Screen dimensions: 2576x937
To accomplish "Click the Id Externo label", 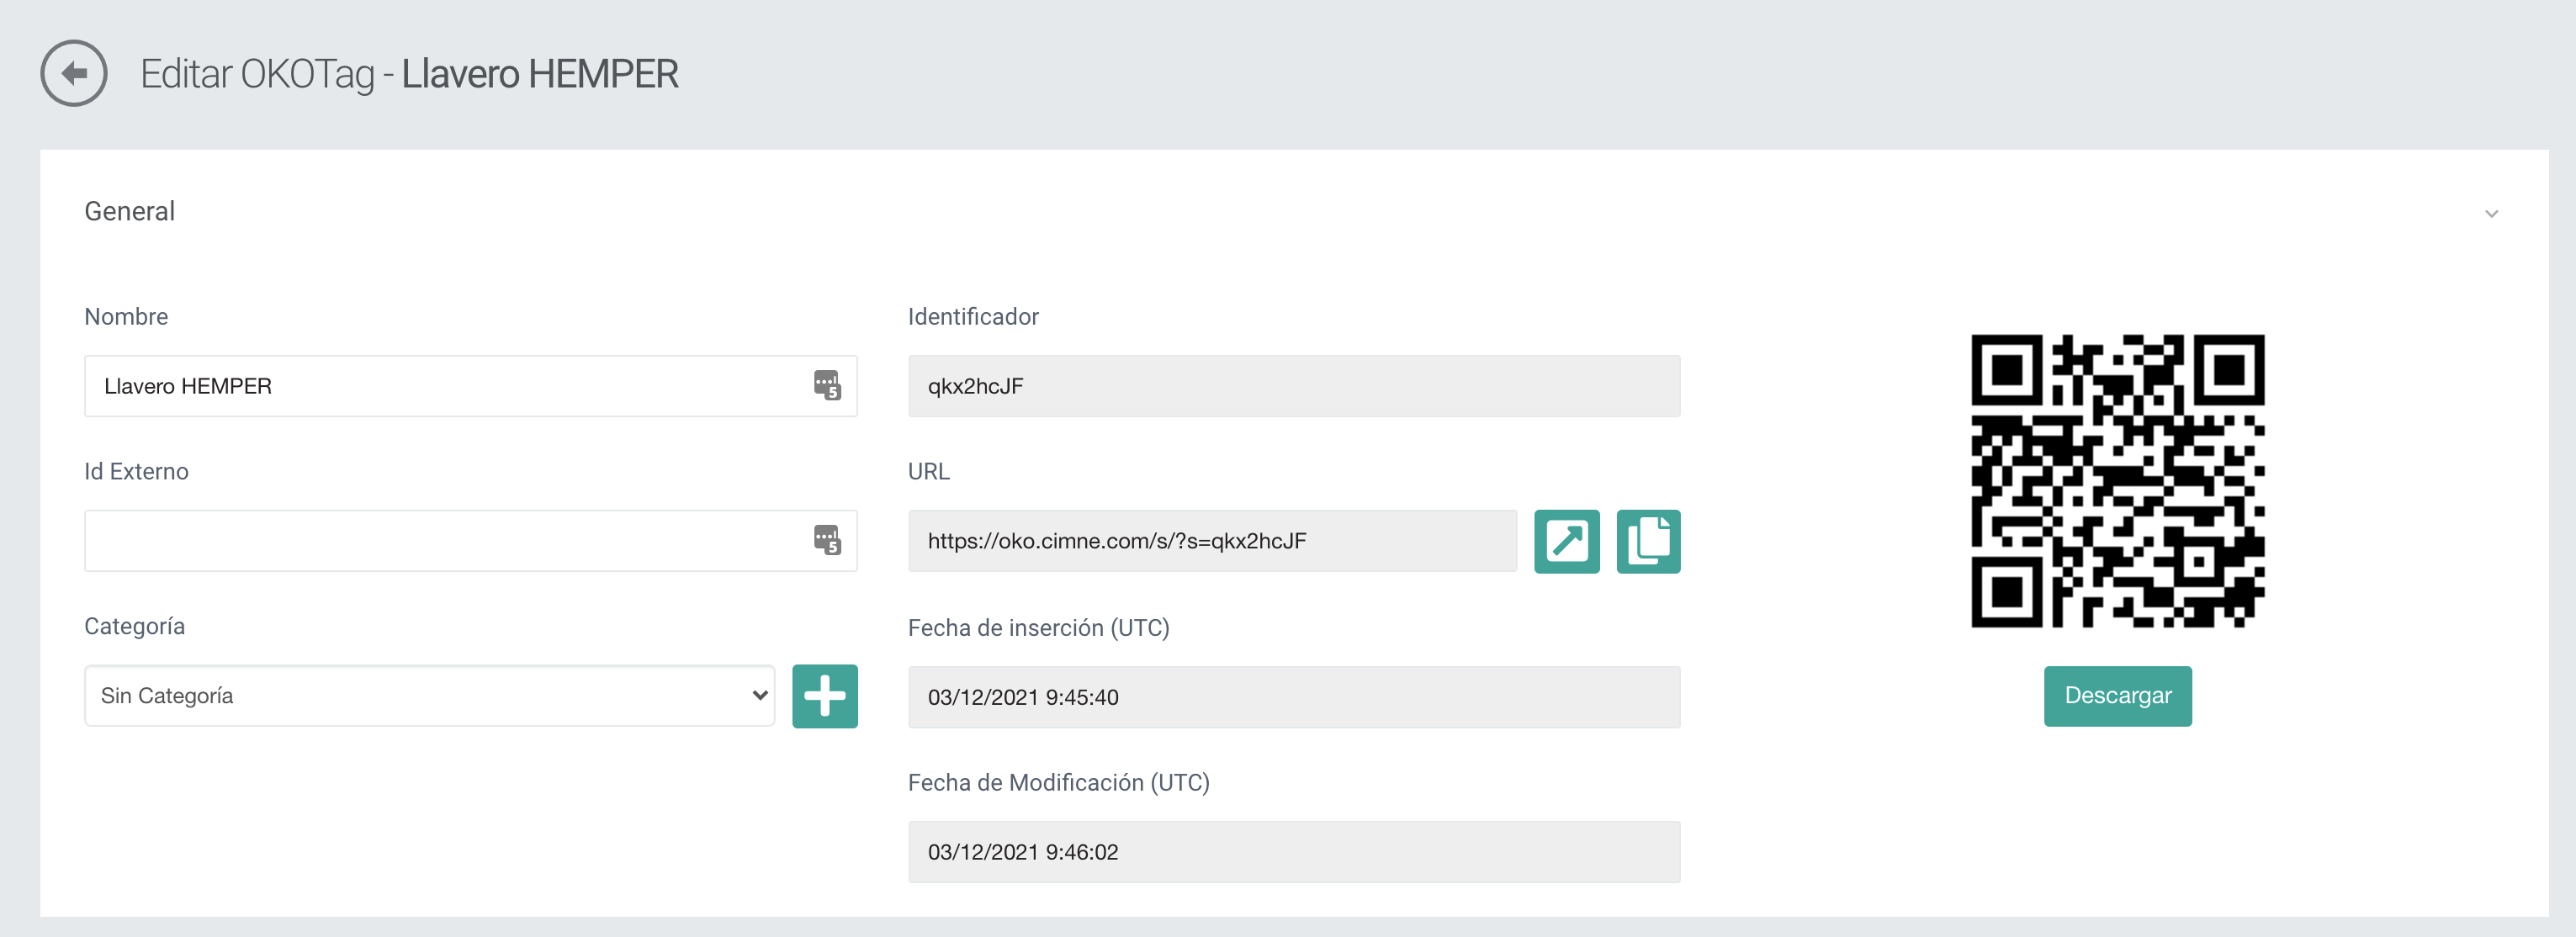I will pyautogui.click(x=136, y=471).
